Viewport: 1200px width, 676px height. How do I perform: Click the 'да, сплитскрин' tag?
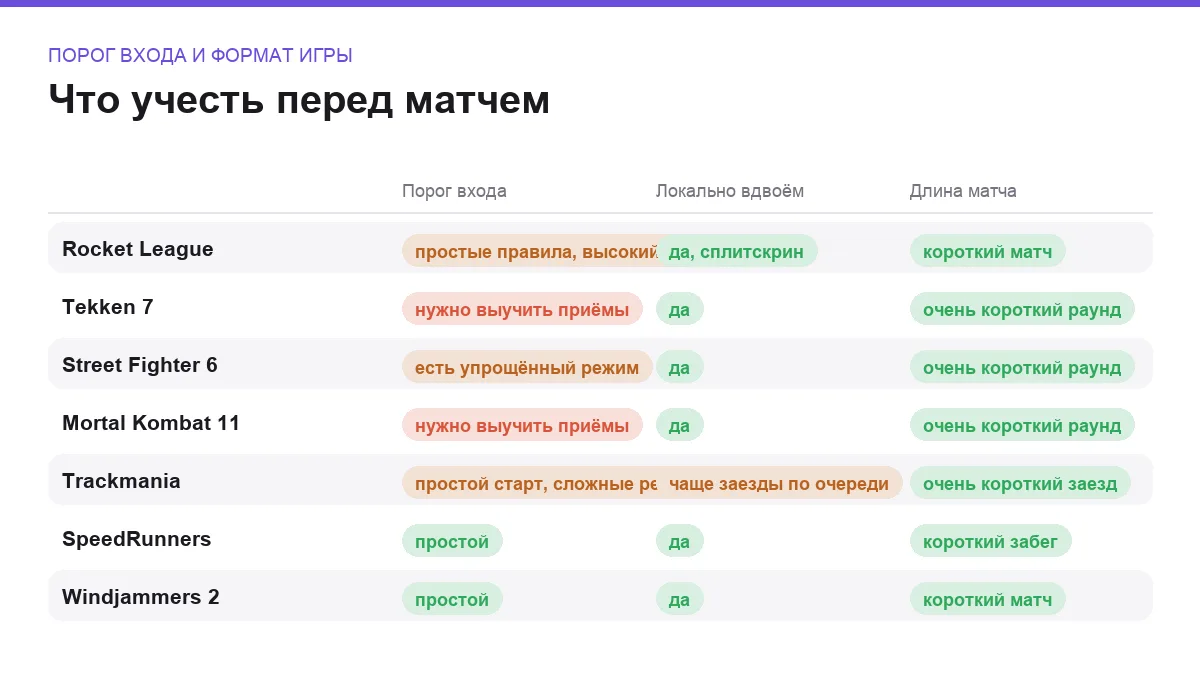736,251
